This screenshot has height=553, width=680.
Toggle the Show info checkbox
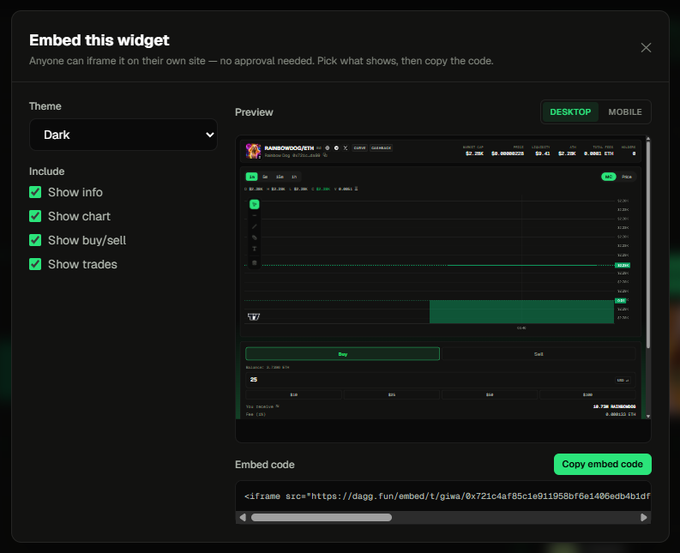(x=35, y=192)
